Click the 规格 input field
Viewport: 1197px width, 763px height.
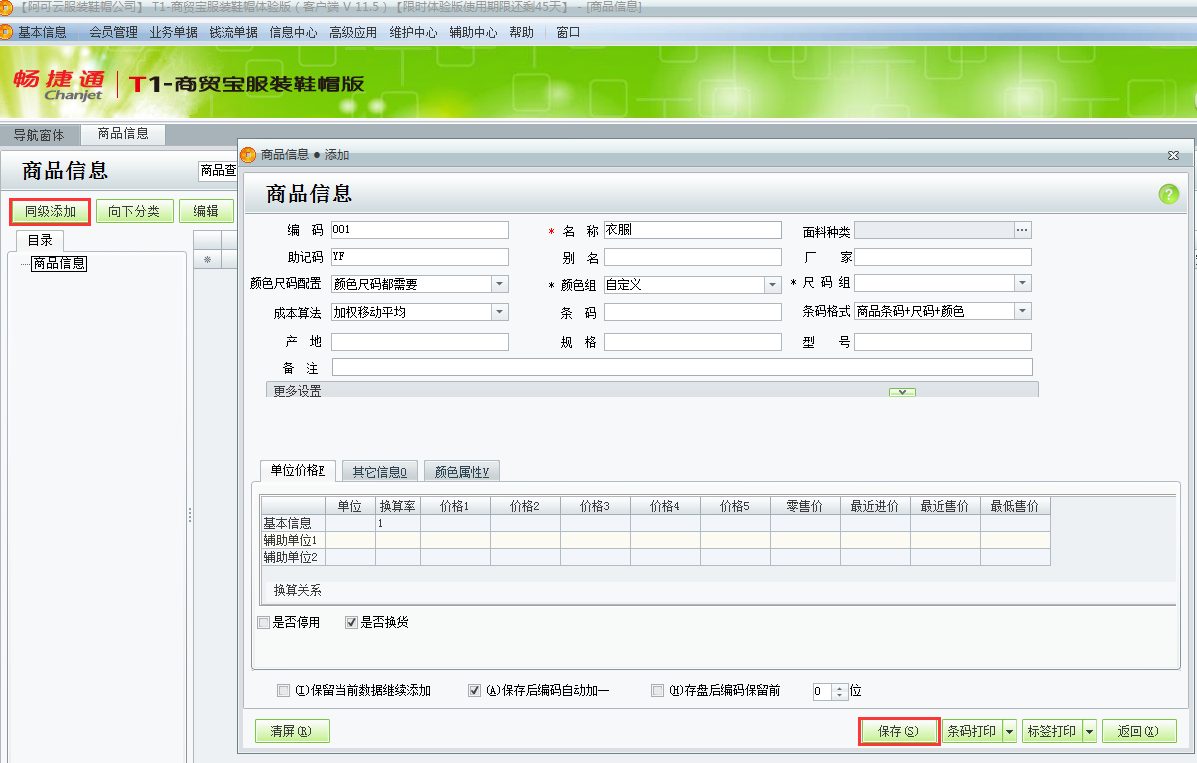pos(693,341)
